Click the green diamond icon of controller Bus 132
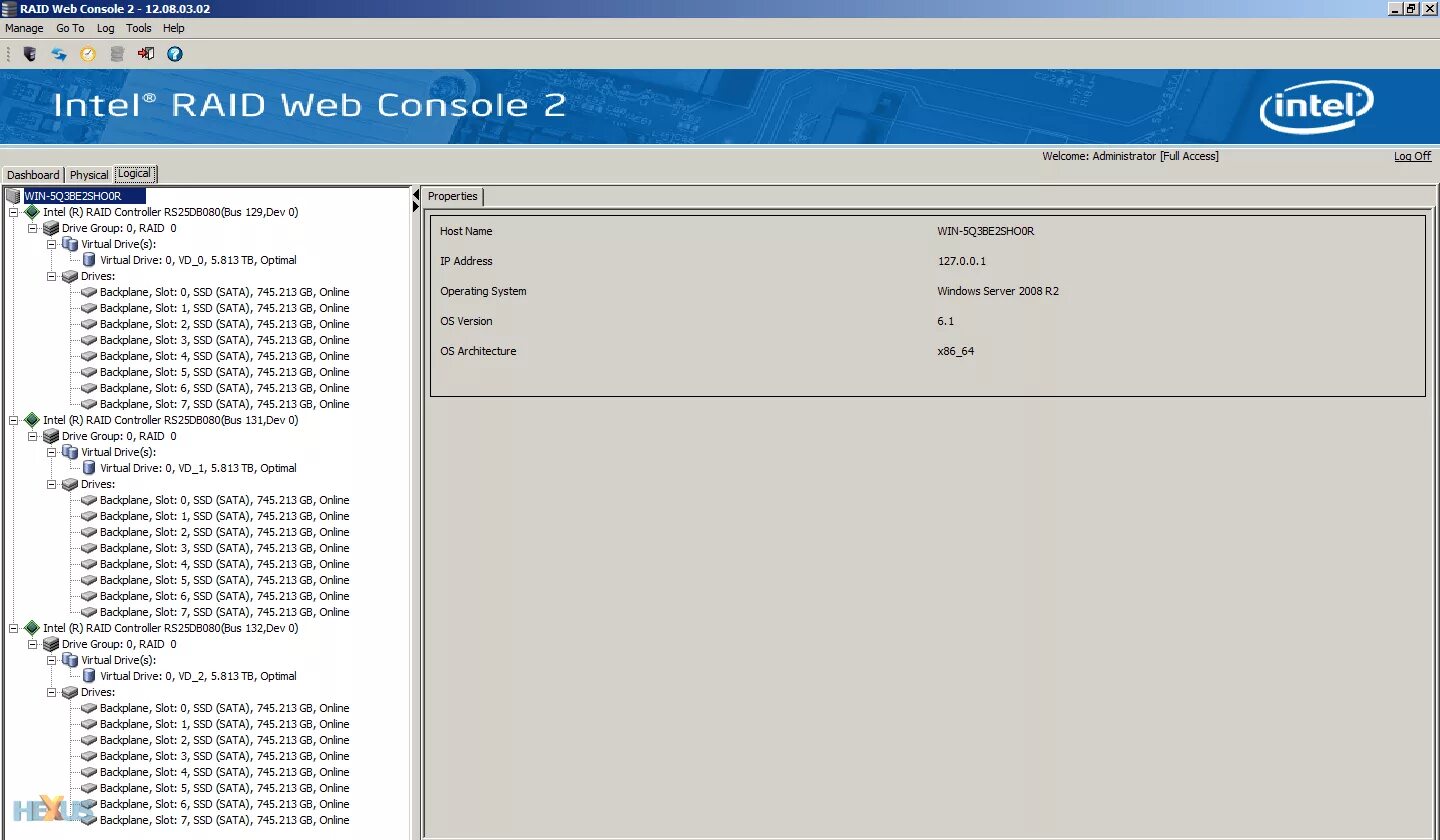 pos(32,628)
